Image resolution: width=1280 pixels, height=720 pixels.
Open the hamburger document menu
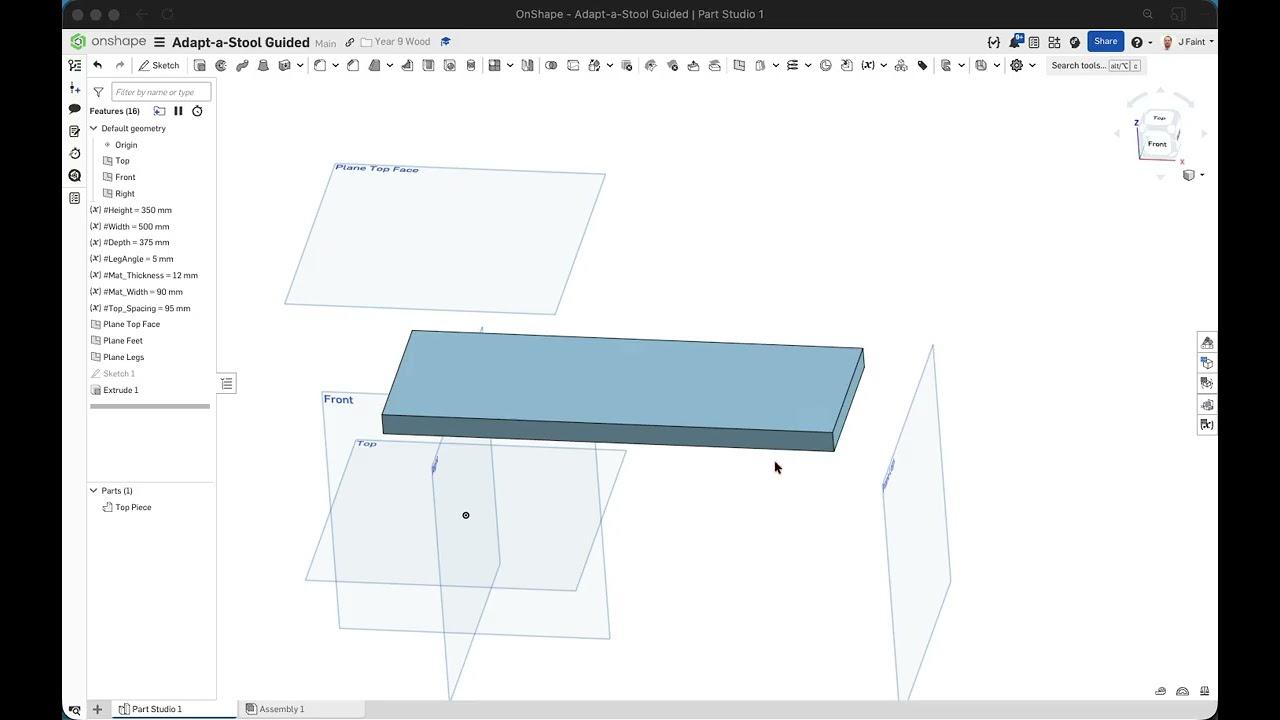[x=159, y=42]
